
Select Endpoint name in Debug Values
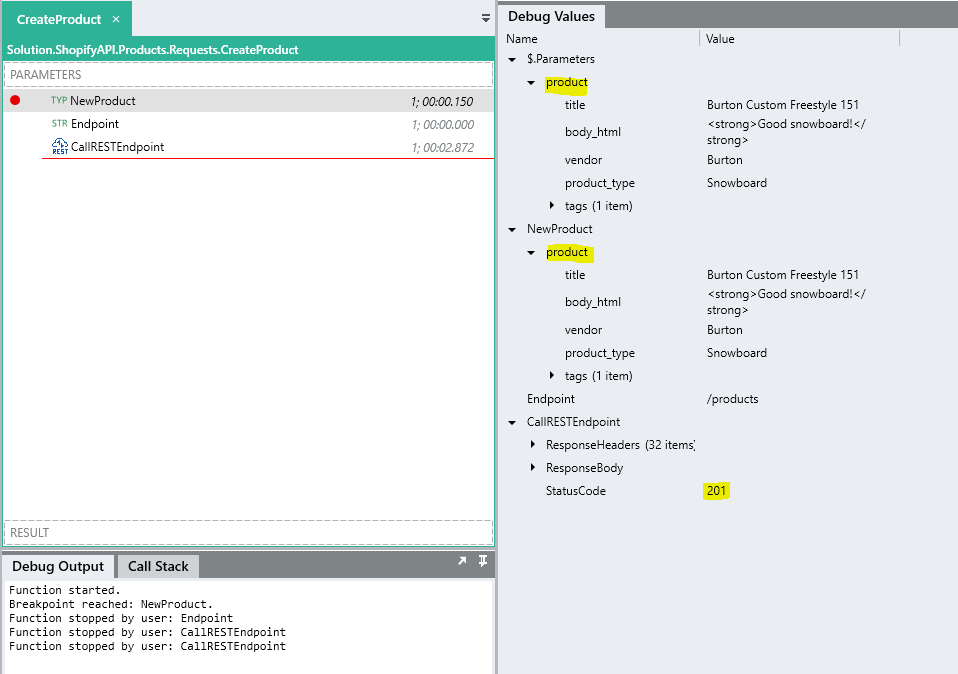(550, 399)
